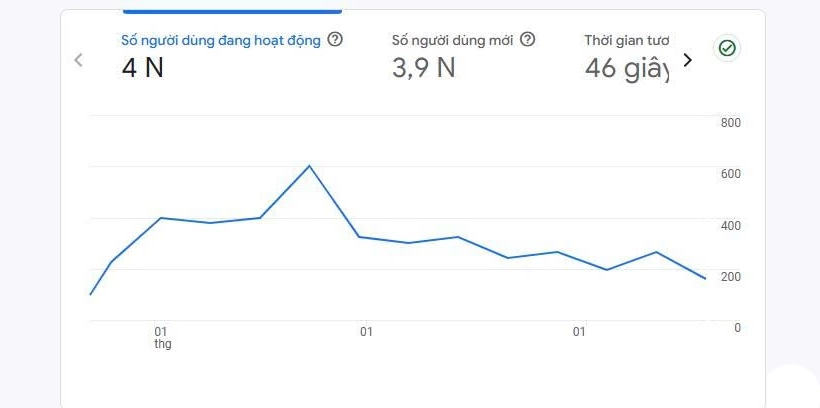Click help icon beside Số người dùng đang hoạt động

[x=335, y=40]
